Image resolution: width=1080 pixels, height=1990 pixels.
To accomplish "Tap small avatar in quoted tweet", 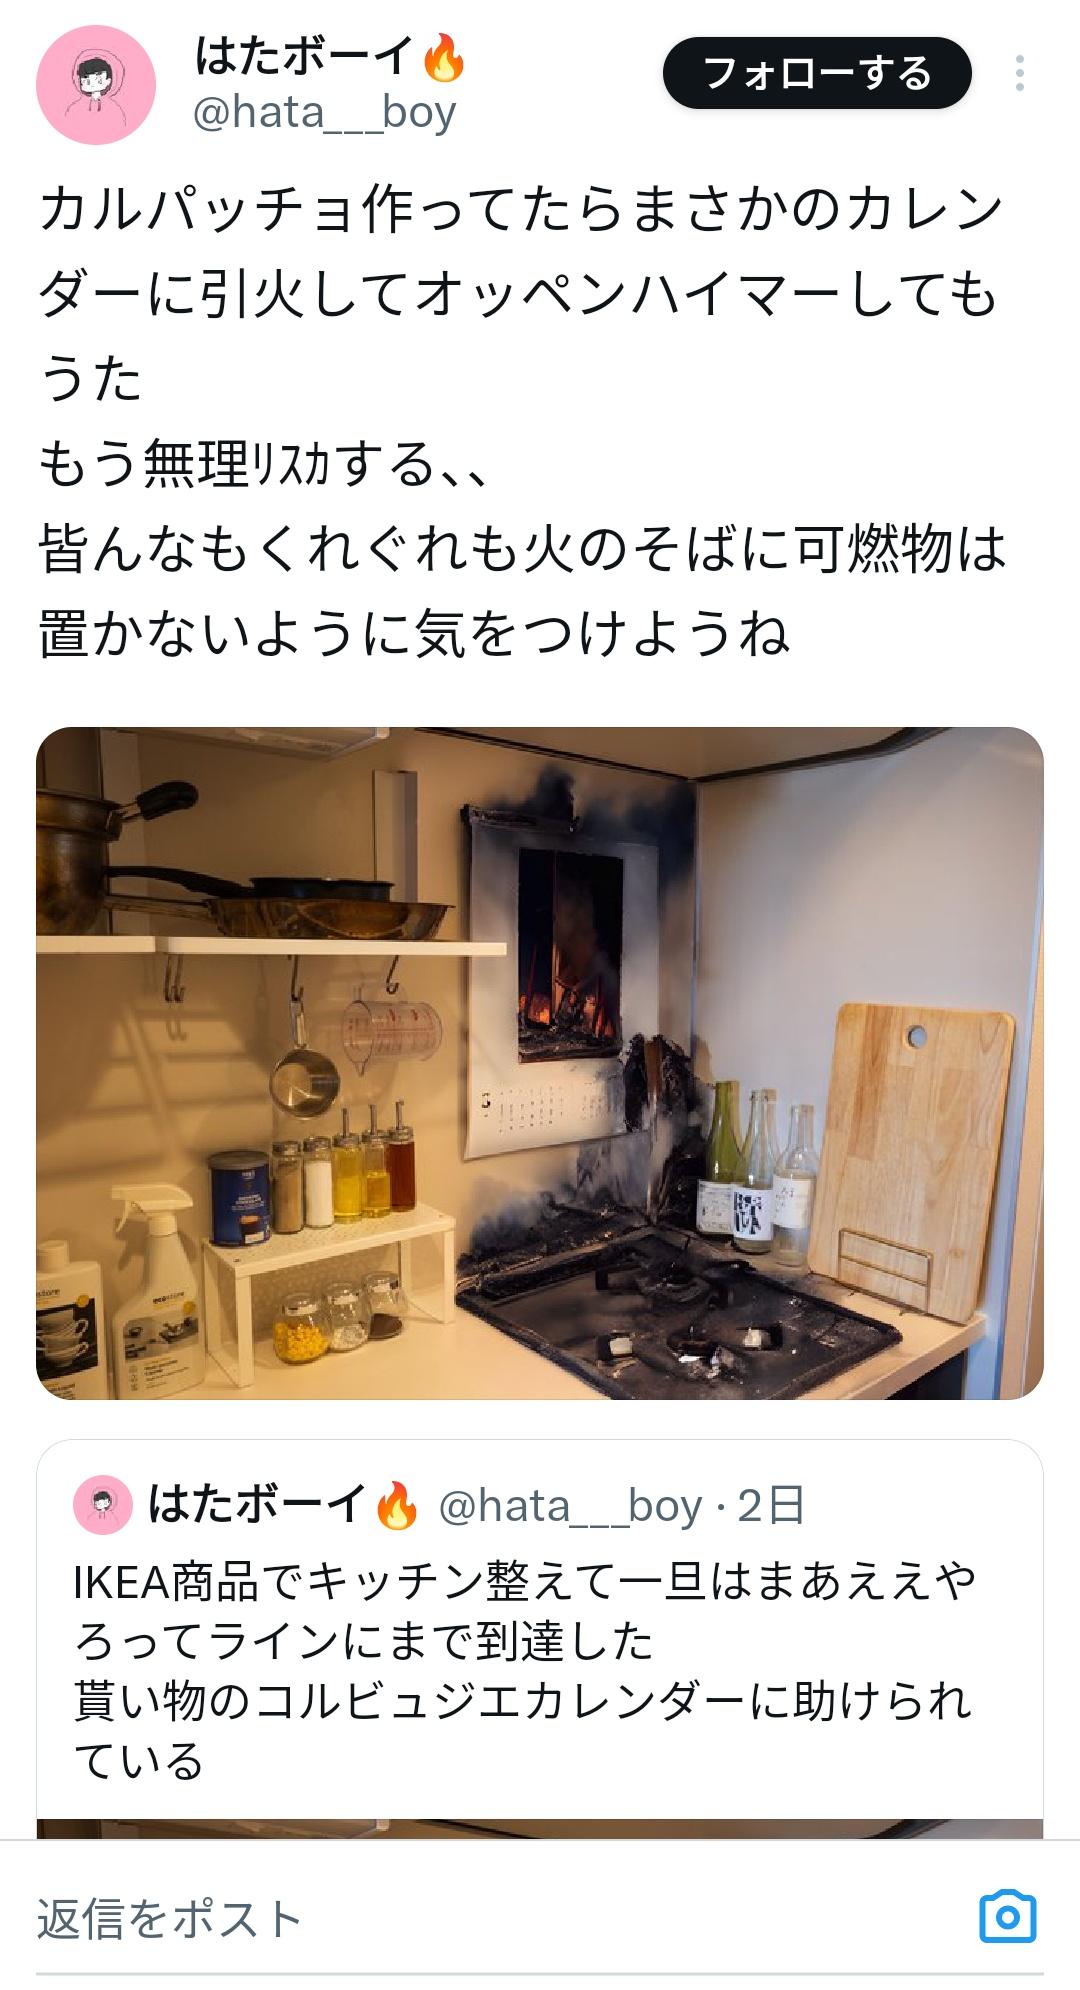I will pos(103,1504).
